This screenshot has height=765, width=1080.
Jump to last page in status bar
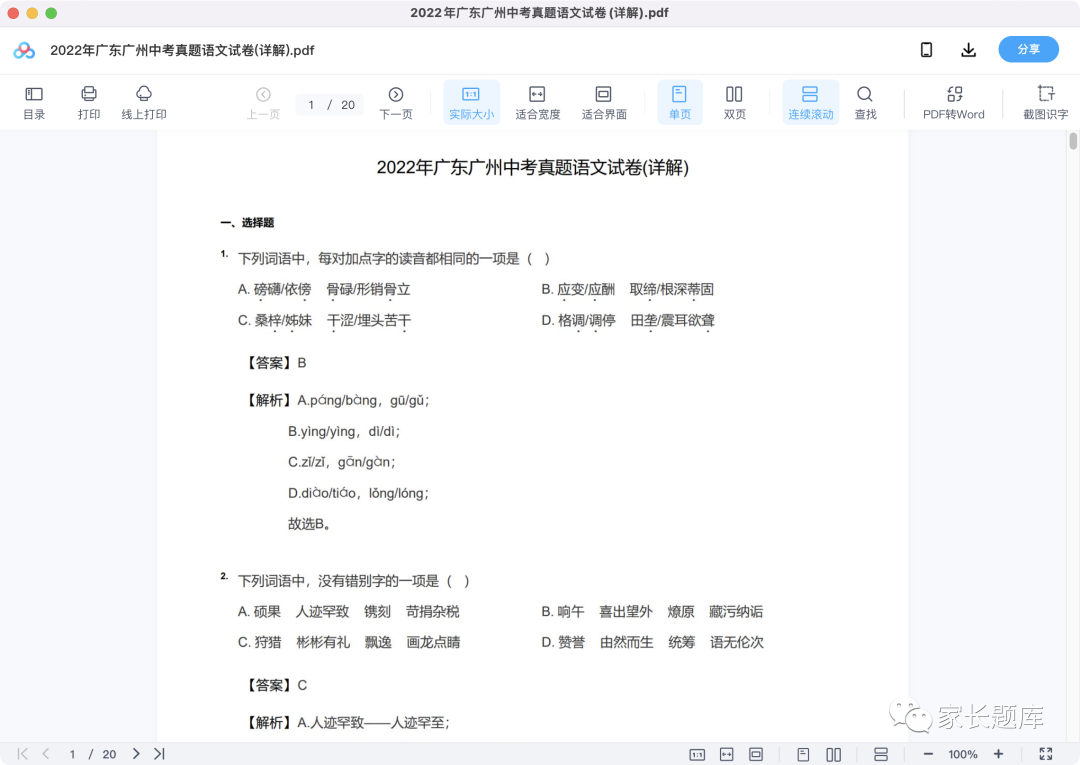click(x=159, y=754)
